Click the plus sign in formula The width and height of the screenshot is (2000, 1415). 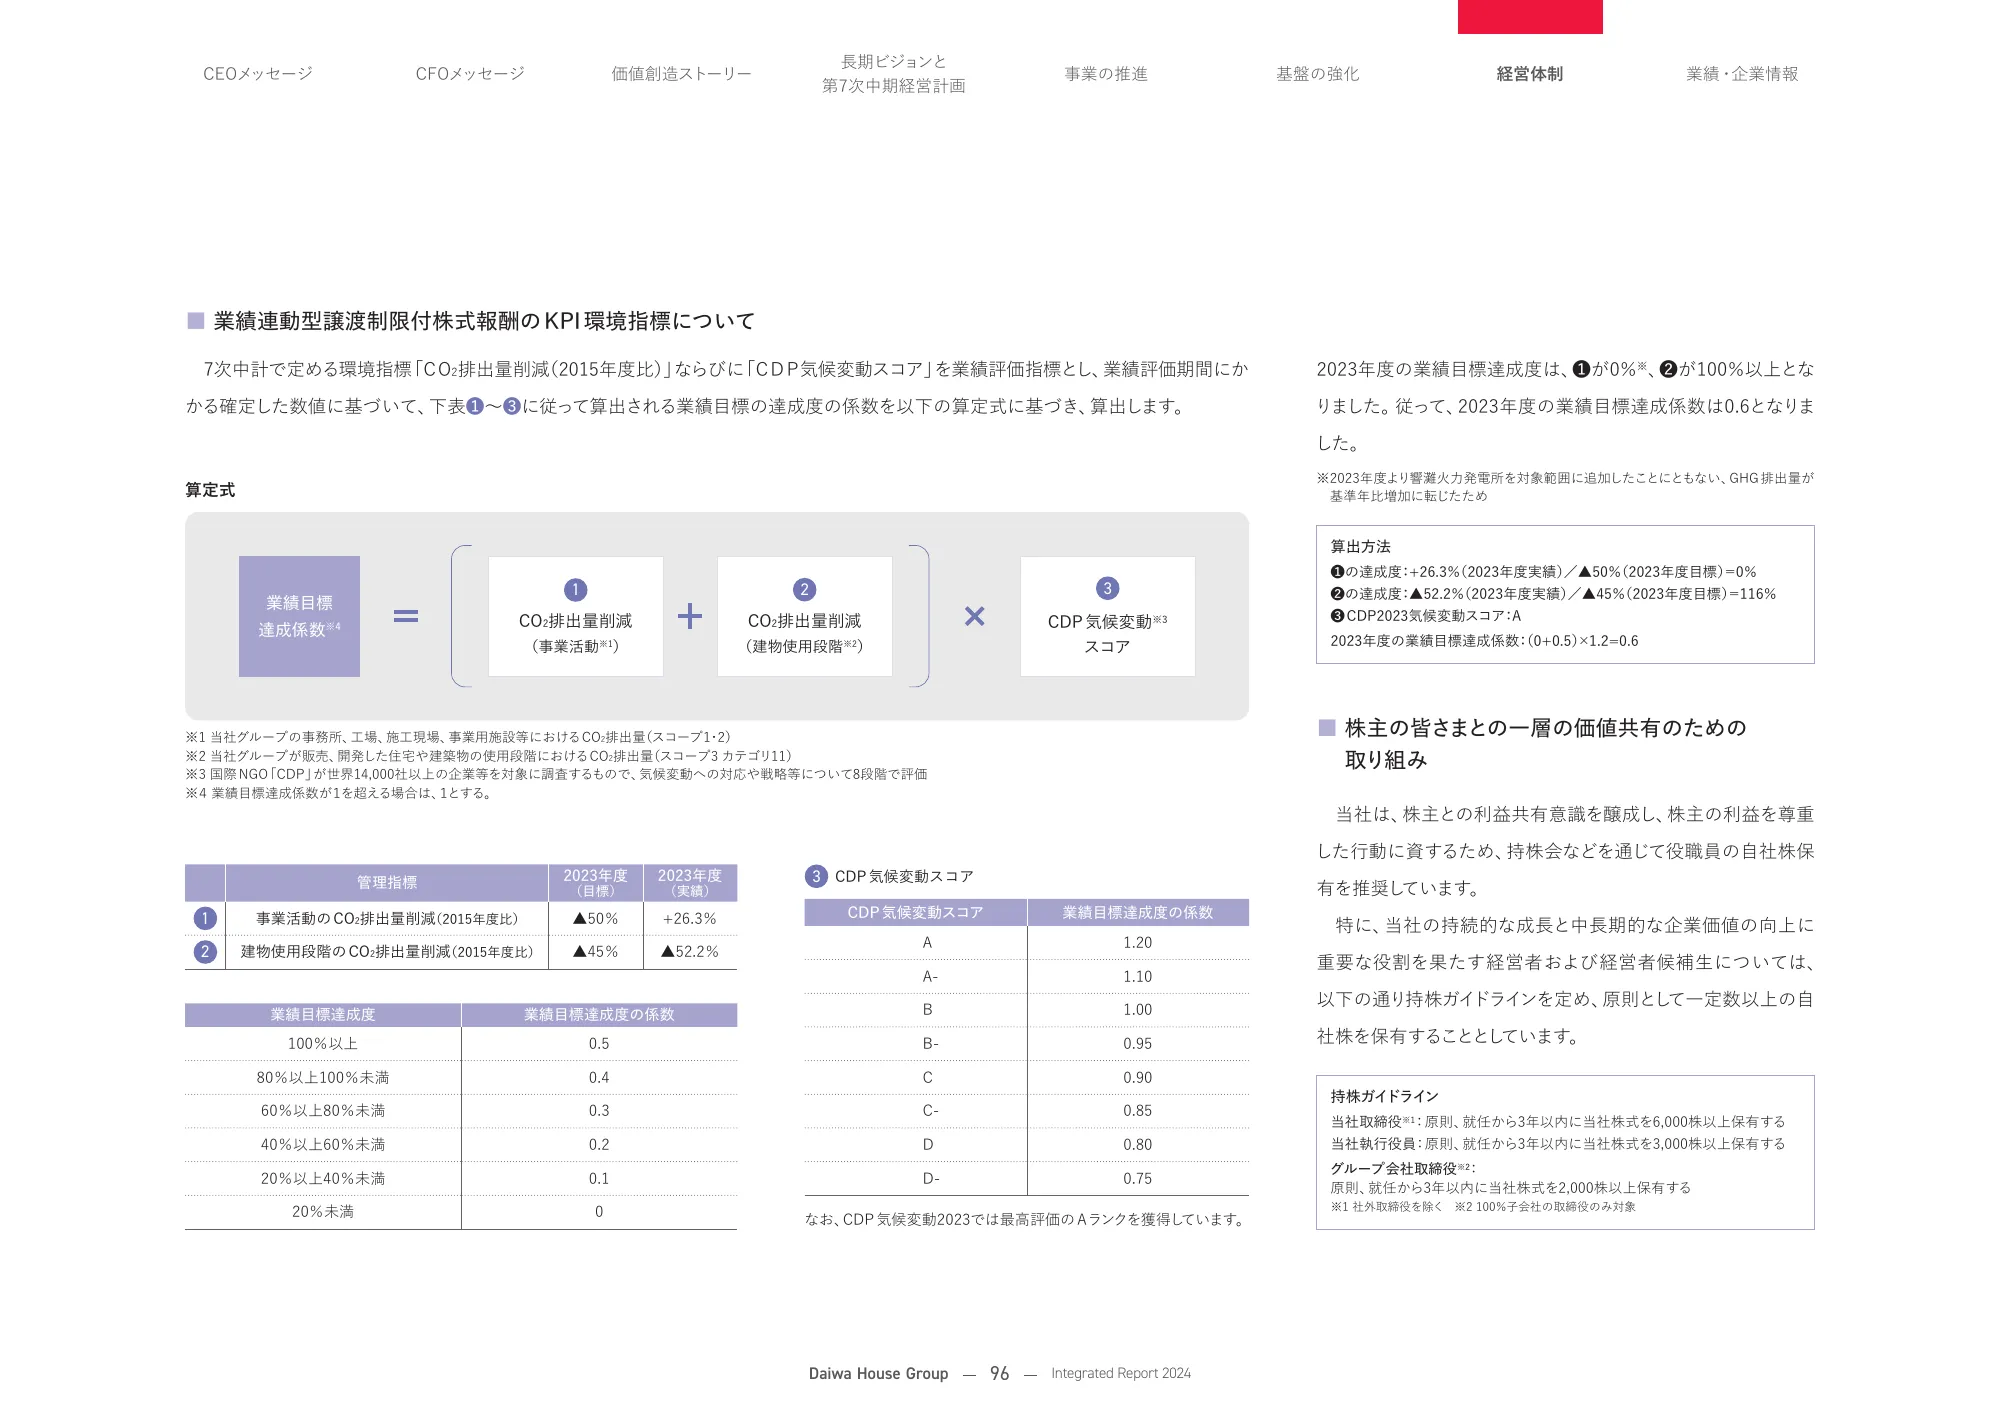(690, 616)
